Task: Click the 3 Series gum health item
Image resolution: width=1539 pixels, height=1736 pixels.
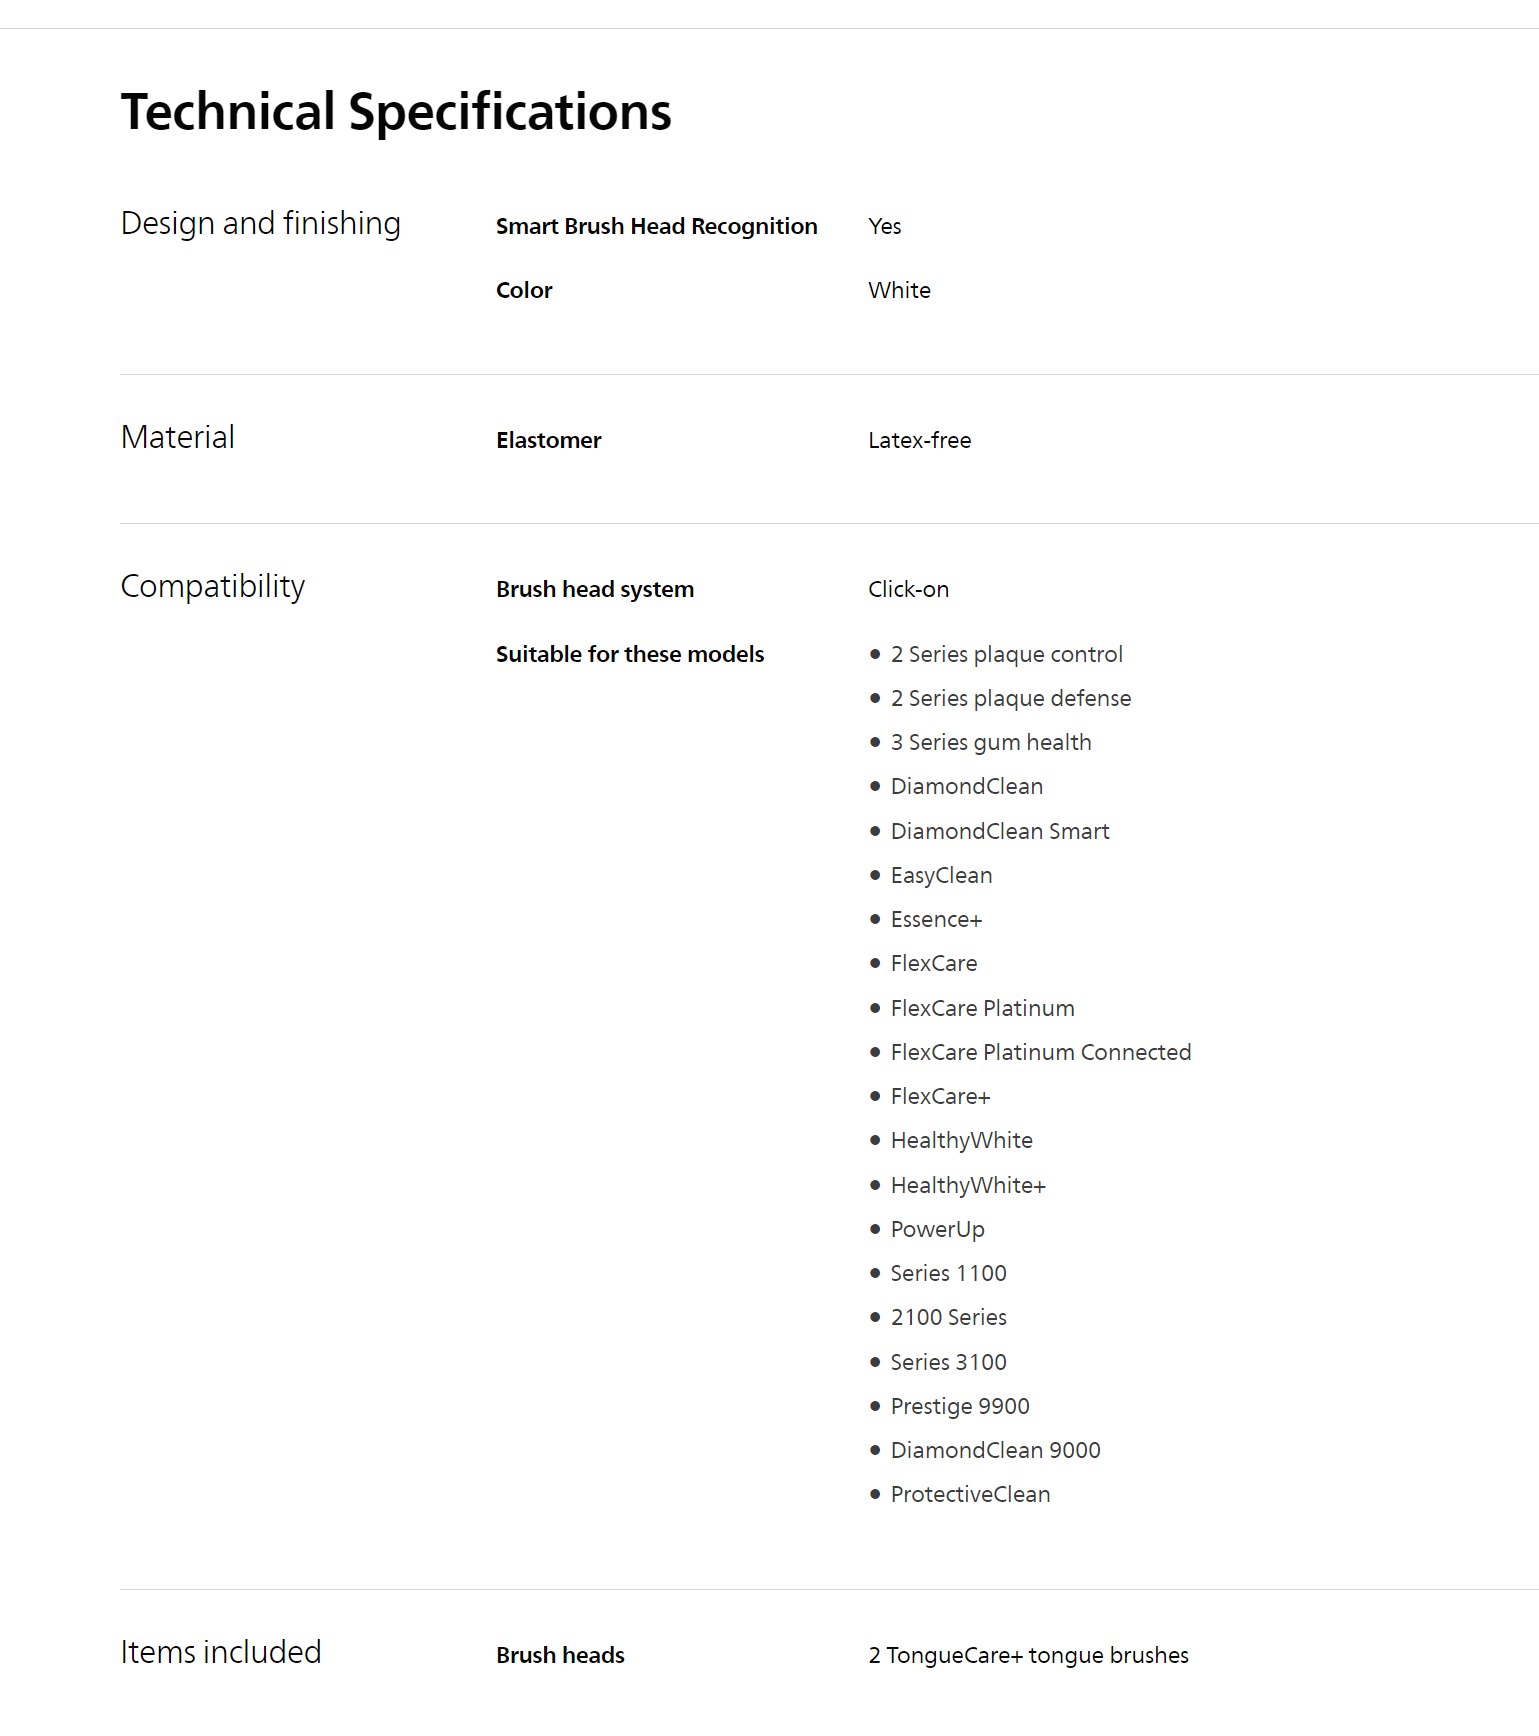Action: point(990,743)
